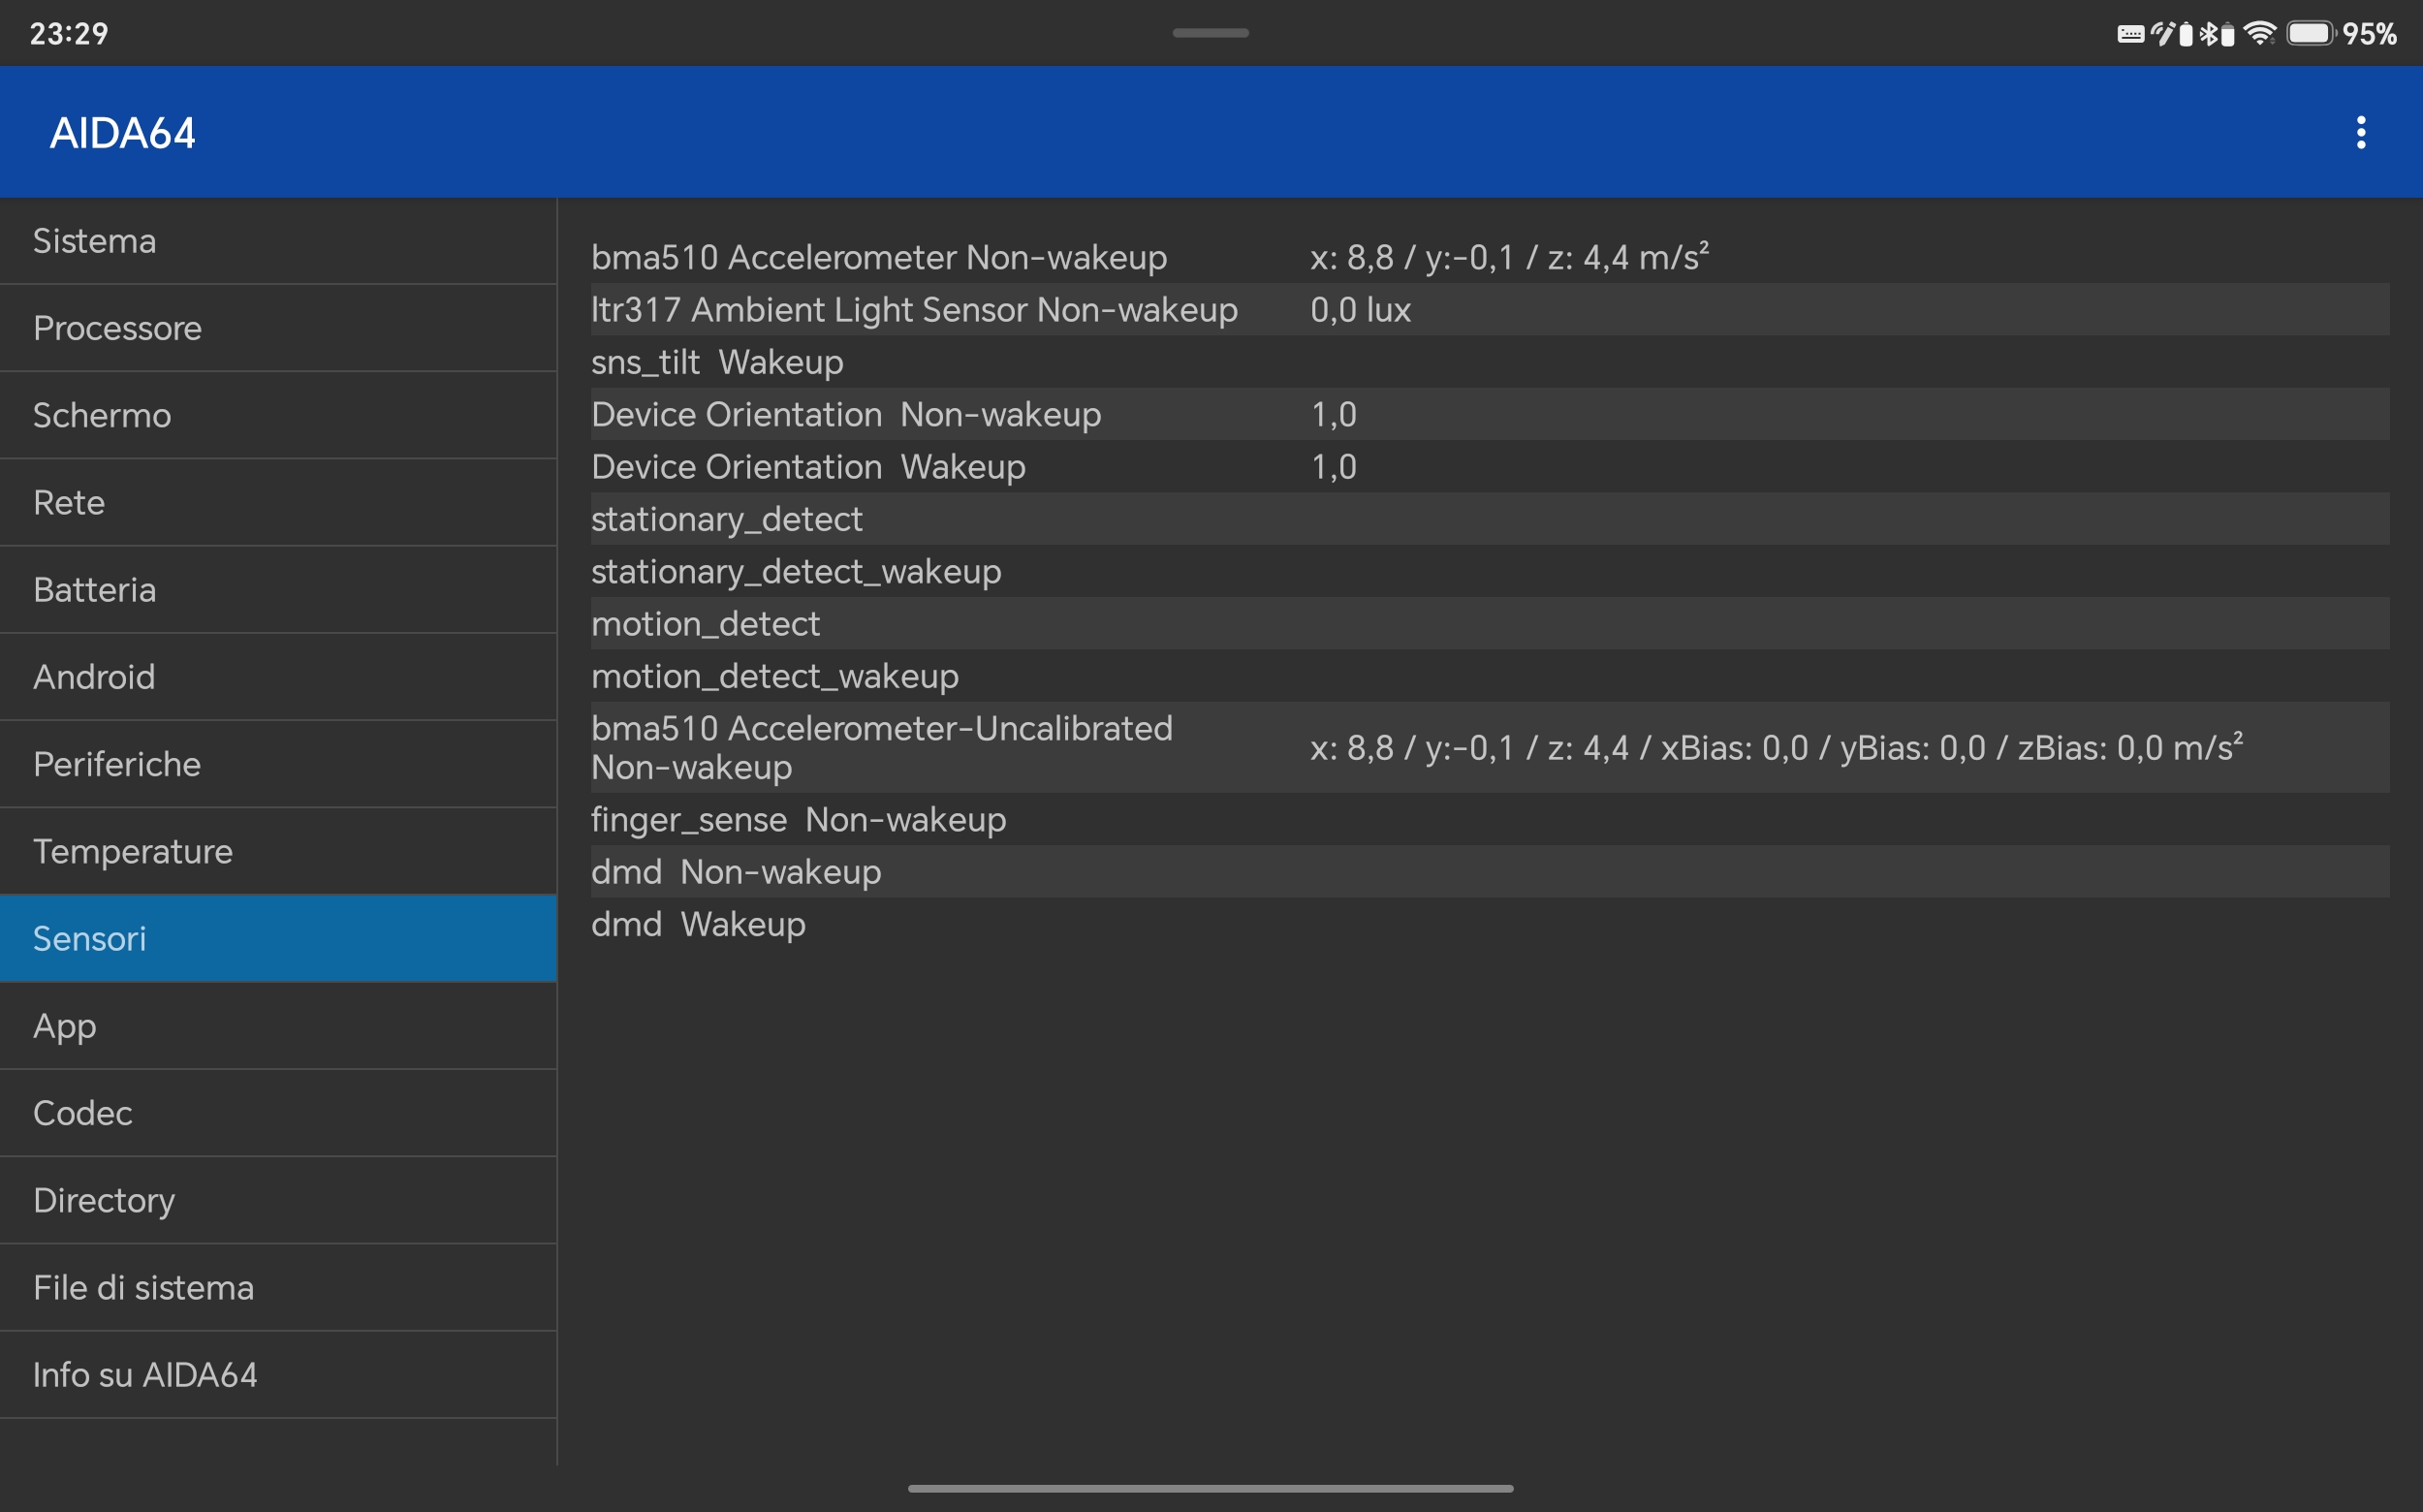Tap the 1,0 value for Device Orientation Non-wakeup
This screenshot has height=1512, width=2423.
pos(1334,415)
